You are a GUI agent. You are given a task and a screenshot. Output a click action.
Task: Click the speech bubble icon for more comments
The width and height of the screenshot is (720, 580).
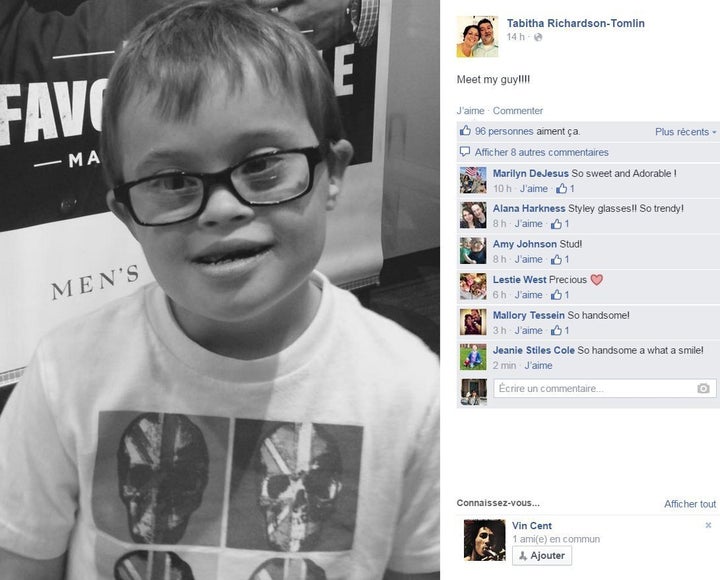tap(465, 152)
